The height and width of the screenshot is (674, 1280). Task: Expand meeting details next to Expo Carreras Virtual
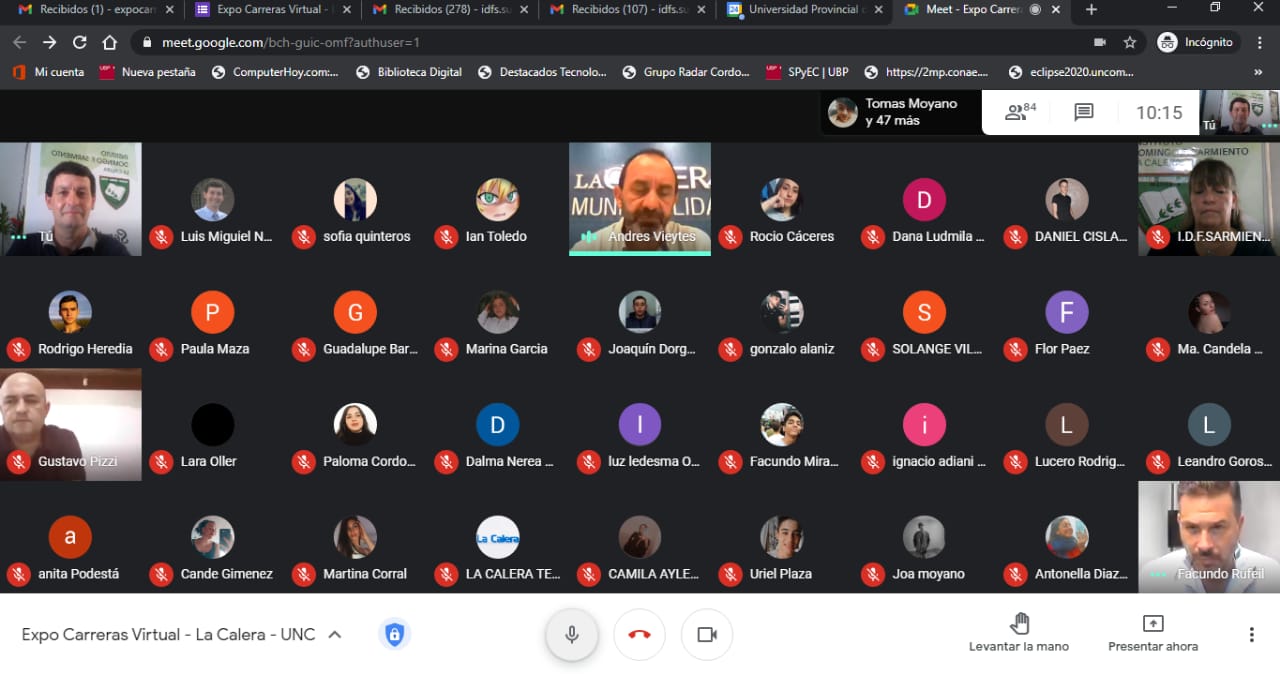[334, 635]
